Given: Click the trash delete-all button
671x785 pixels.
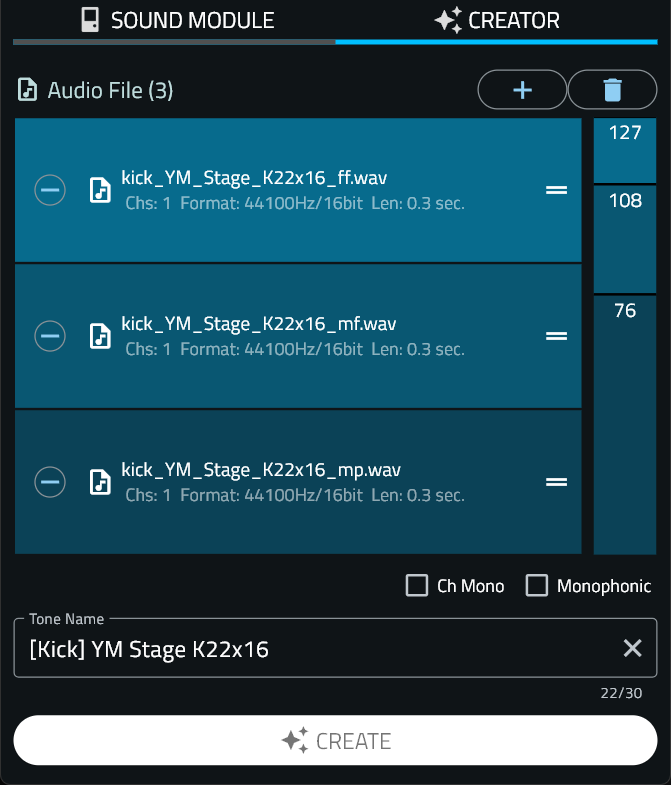Looking at the screenshot, I should (612, 90).
